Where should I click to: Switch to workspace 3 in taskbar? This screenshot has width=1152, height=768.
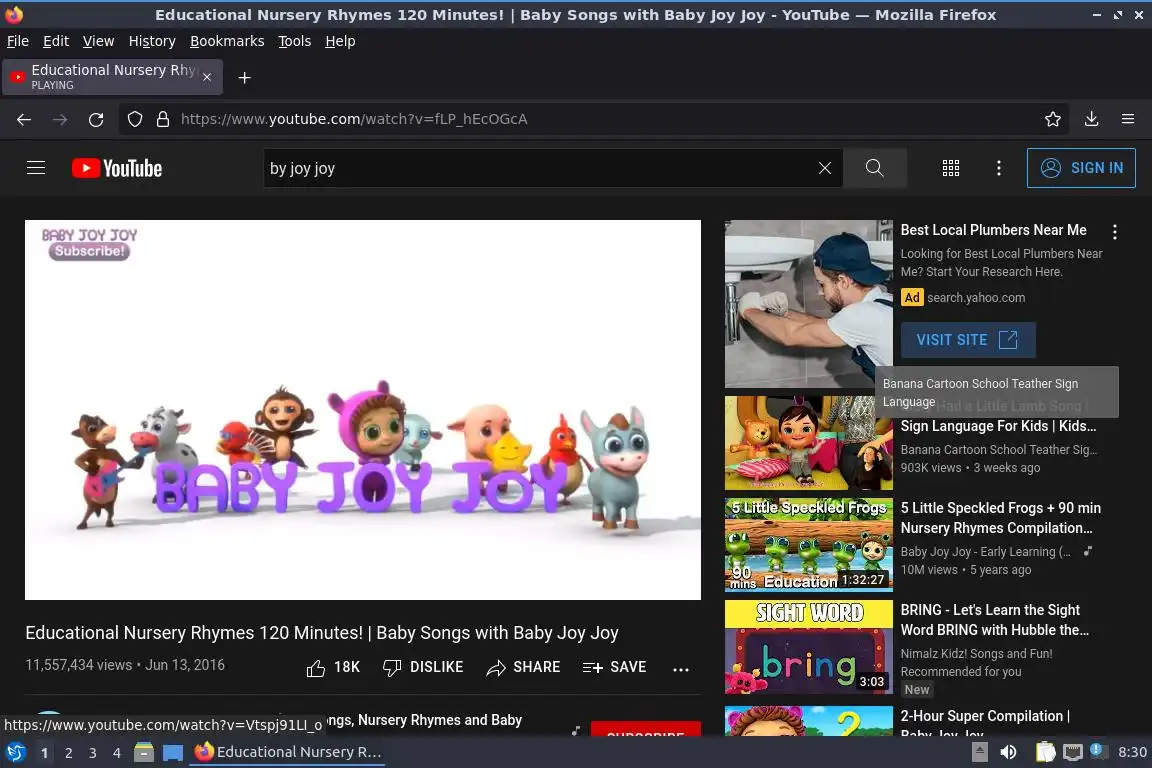pyautogui.click(x=93, y=752)
